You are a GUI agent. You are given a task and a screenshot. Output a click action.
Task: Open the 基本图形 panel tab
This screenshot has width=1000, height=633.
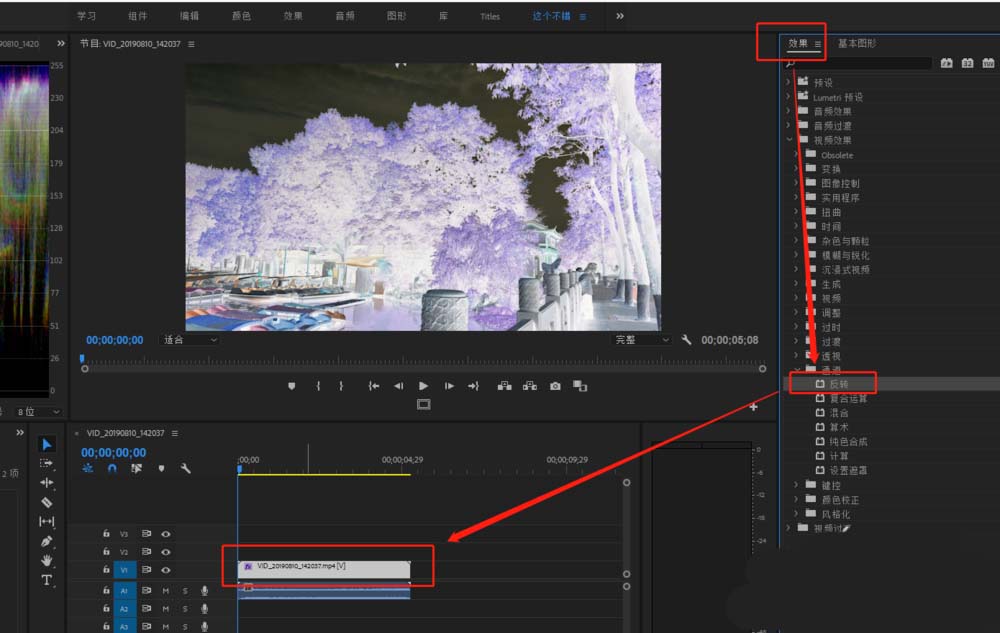(857, 43)
